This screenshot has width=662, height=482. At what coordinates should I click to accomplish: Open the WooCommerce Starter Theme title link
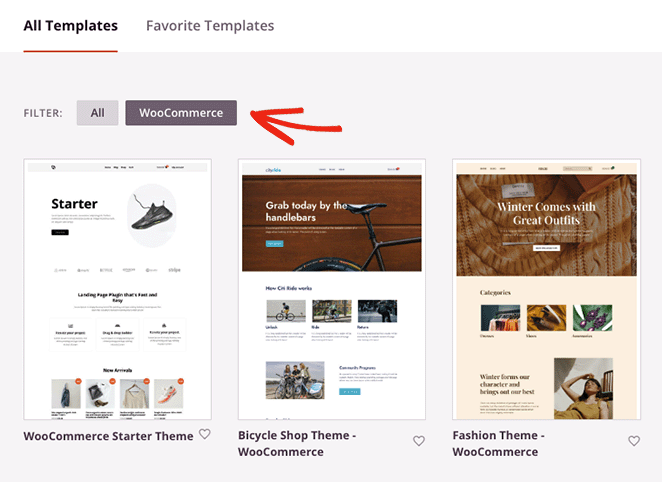(108, 436)
